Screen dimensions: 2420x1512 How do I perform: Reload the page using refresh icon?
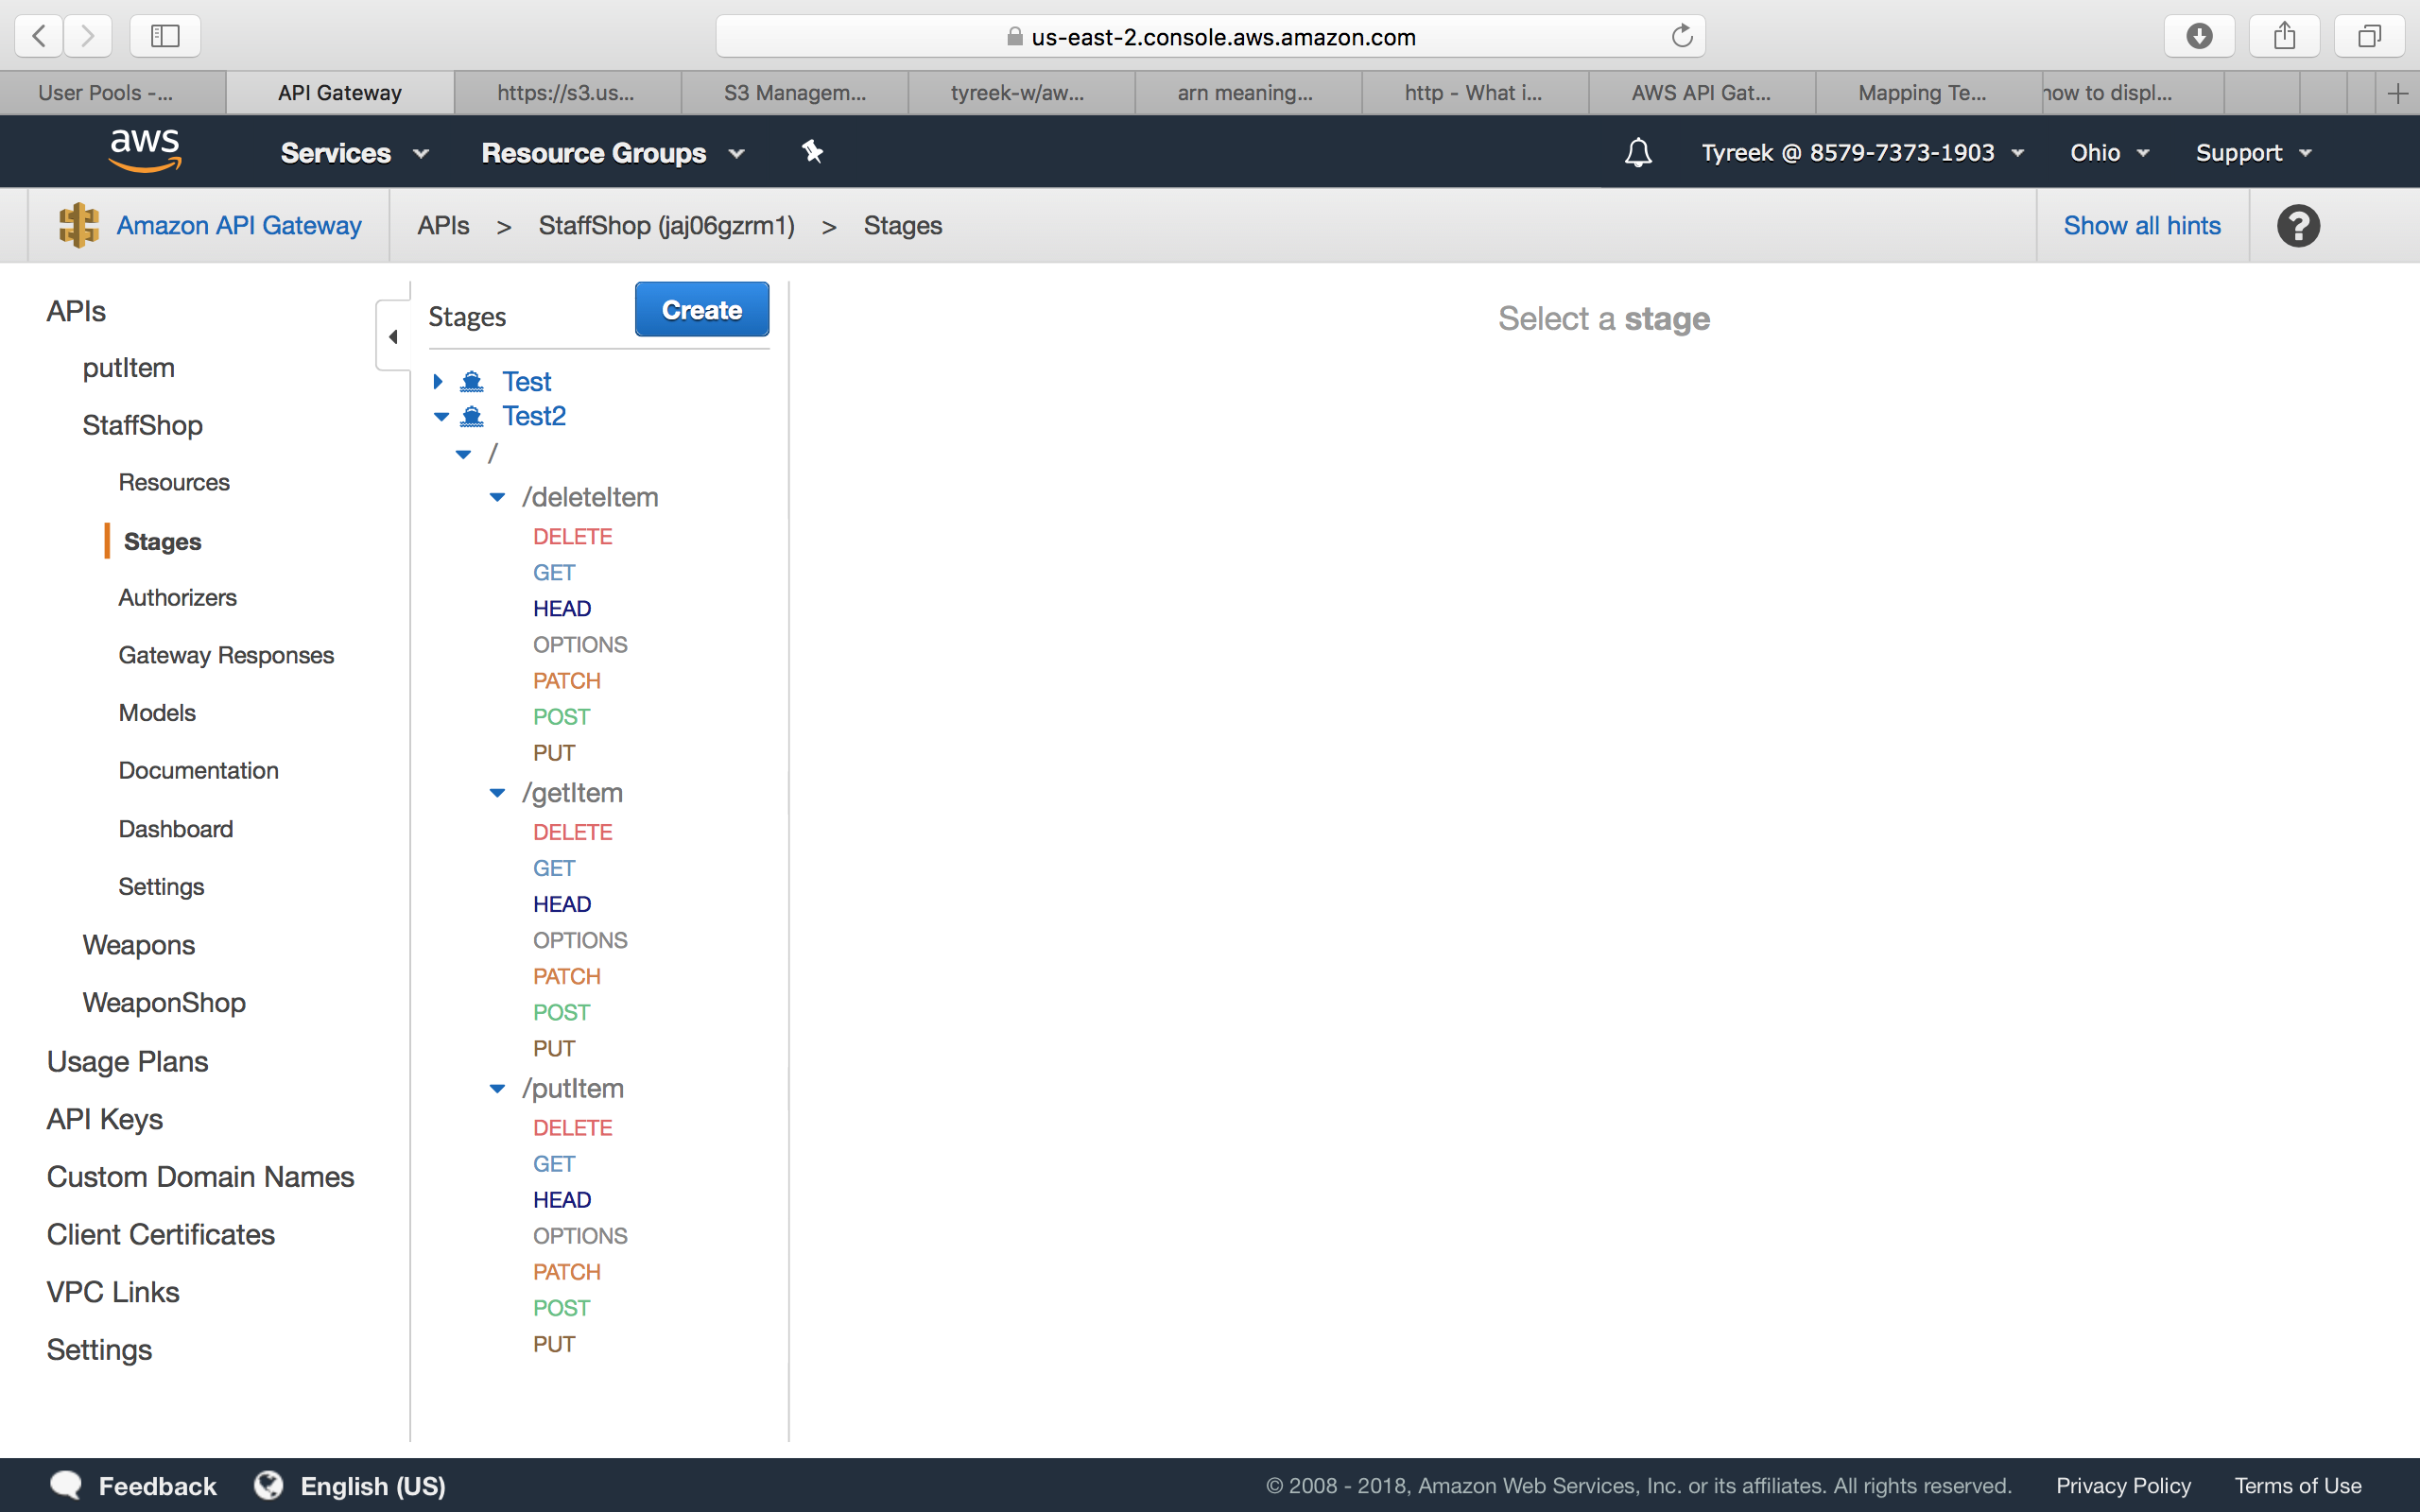[x=1682, y=37]
